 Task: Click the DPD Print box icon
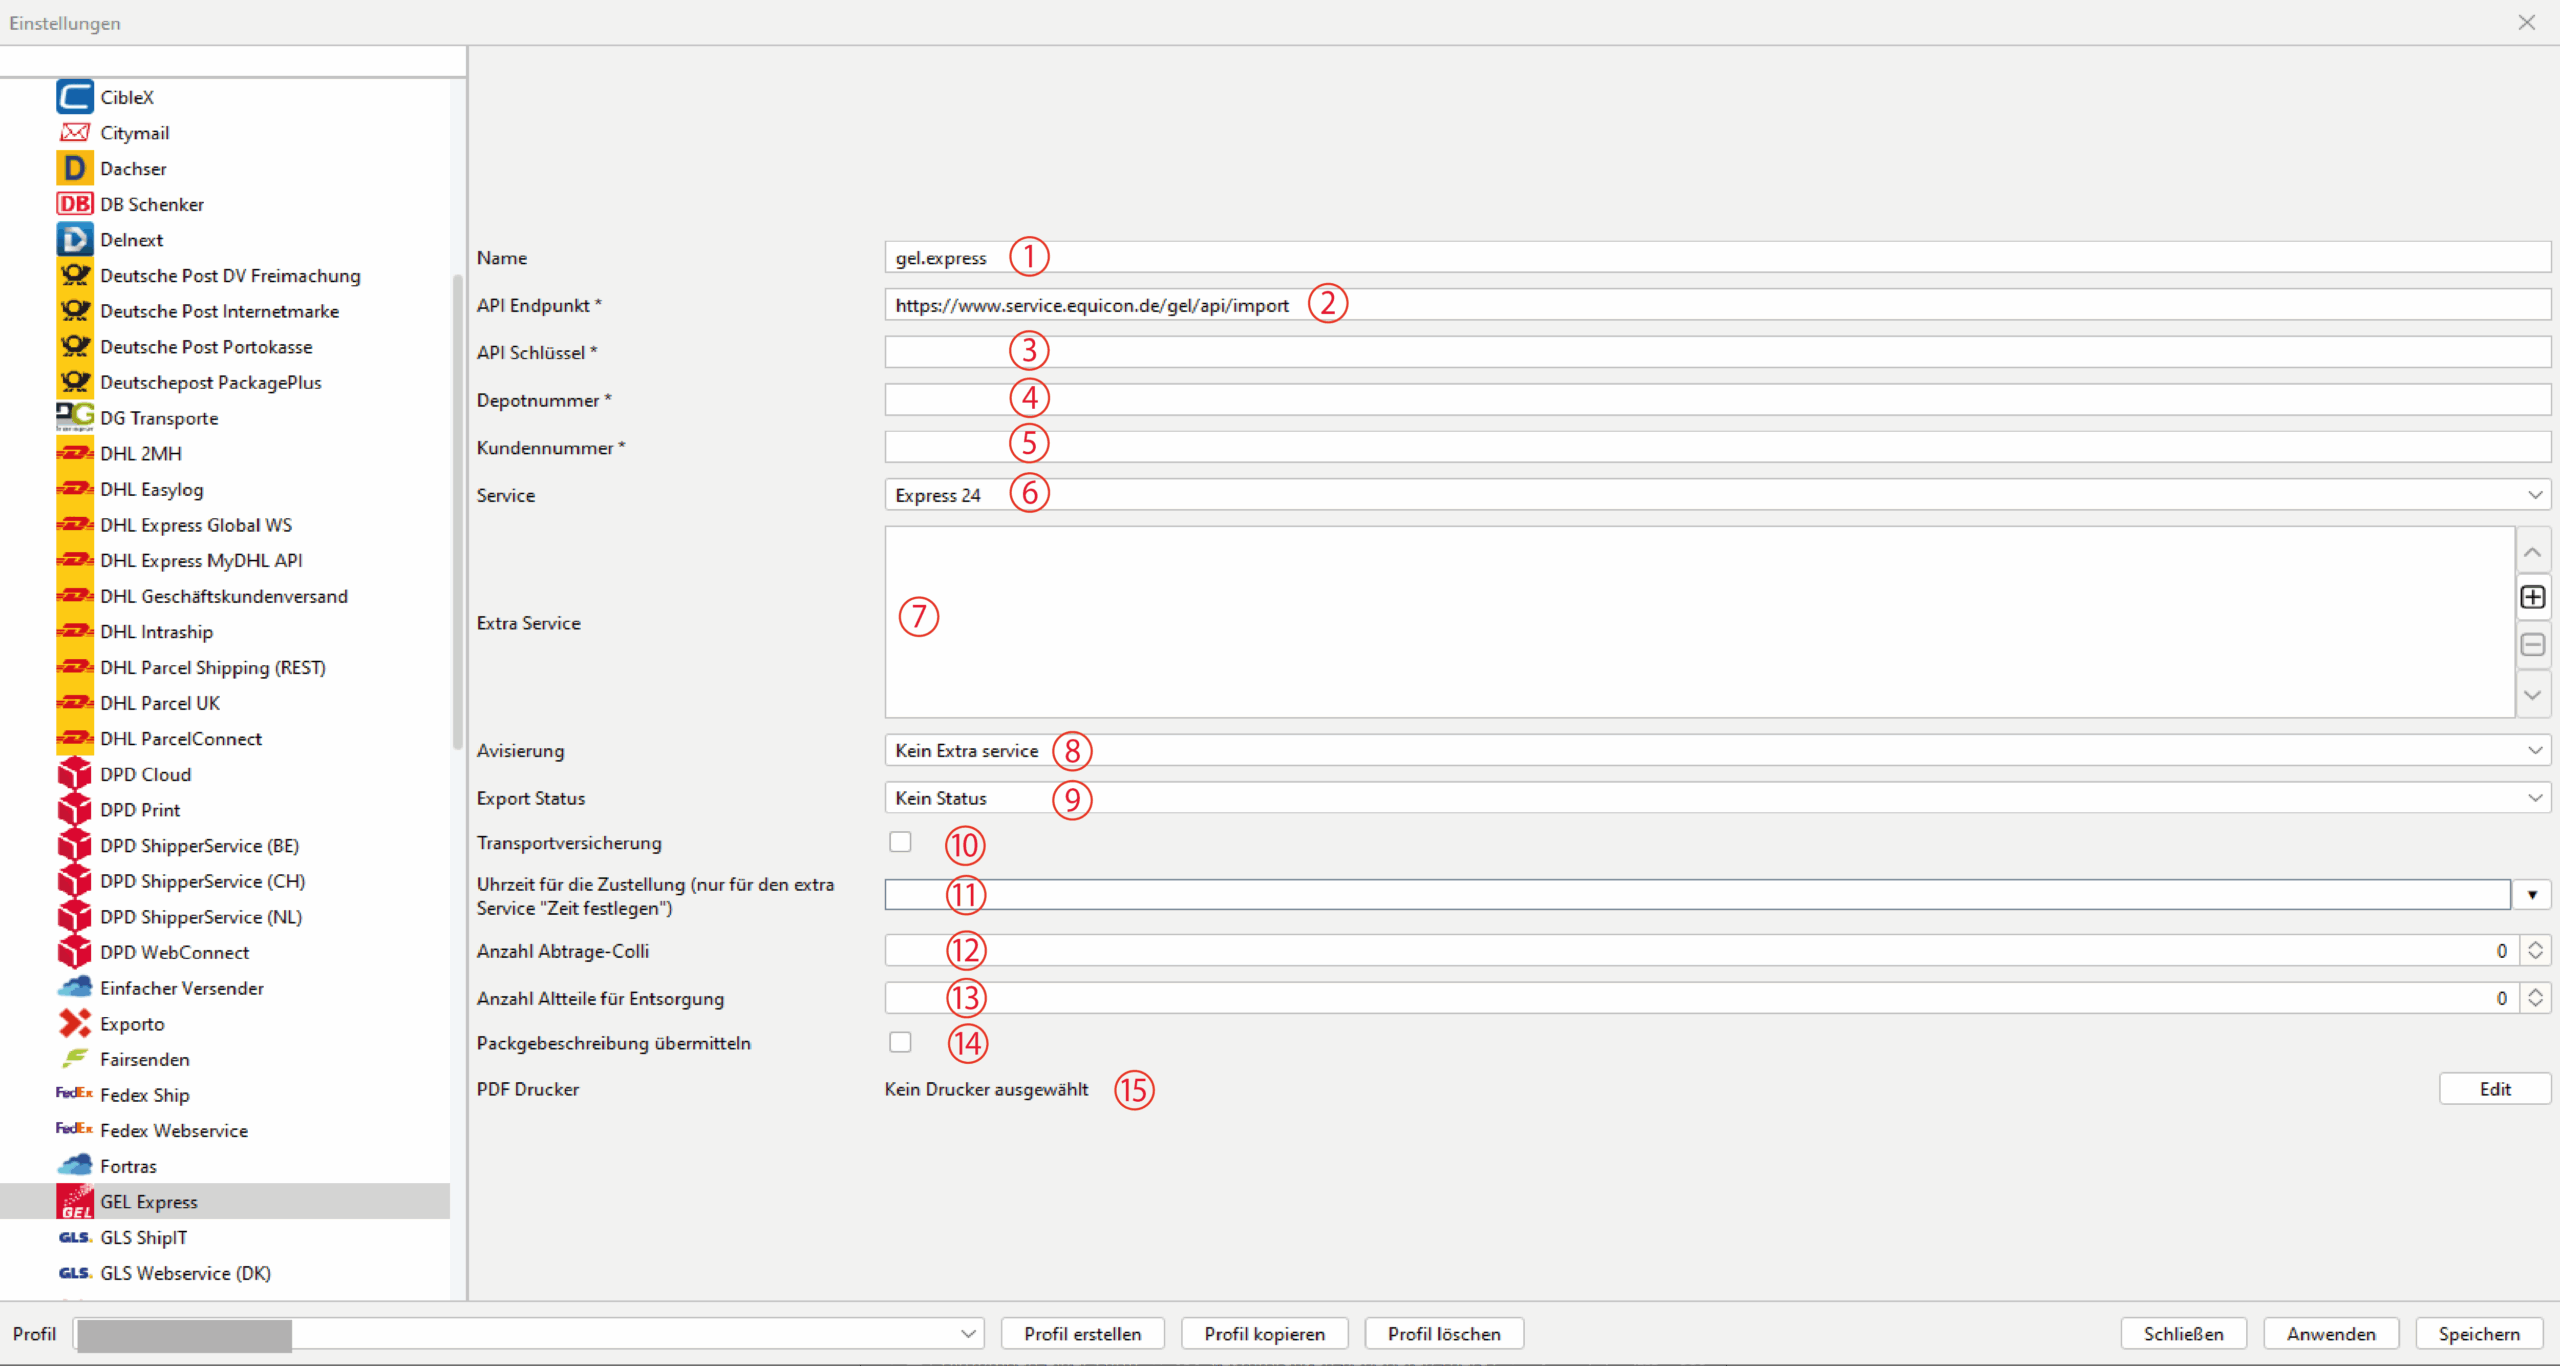75,809
